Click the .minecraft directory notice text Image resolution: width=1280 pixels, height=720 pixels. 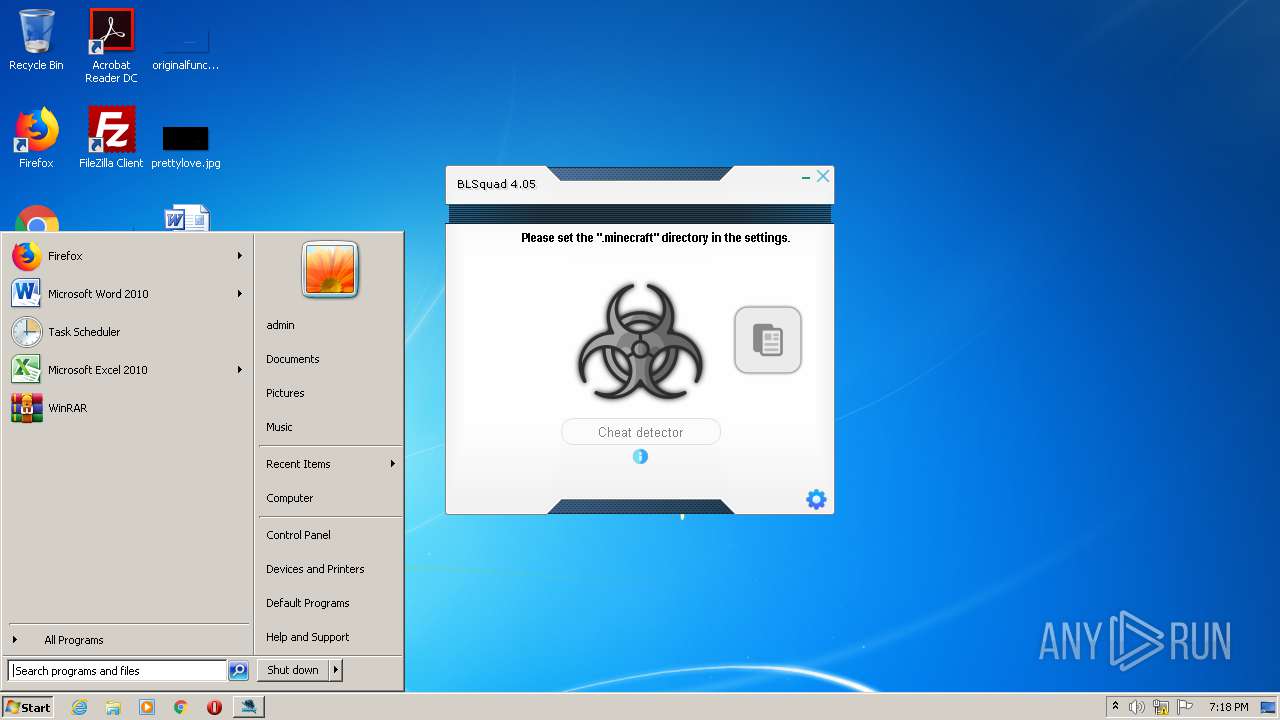click(655, 238)
